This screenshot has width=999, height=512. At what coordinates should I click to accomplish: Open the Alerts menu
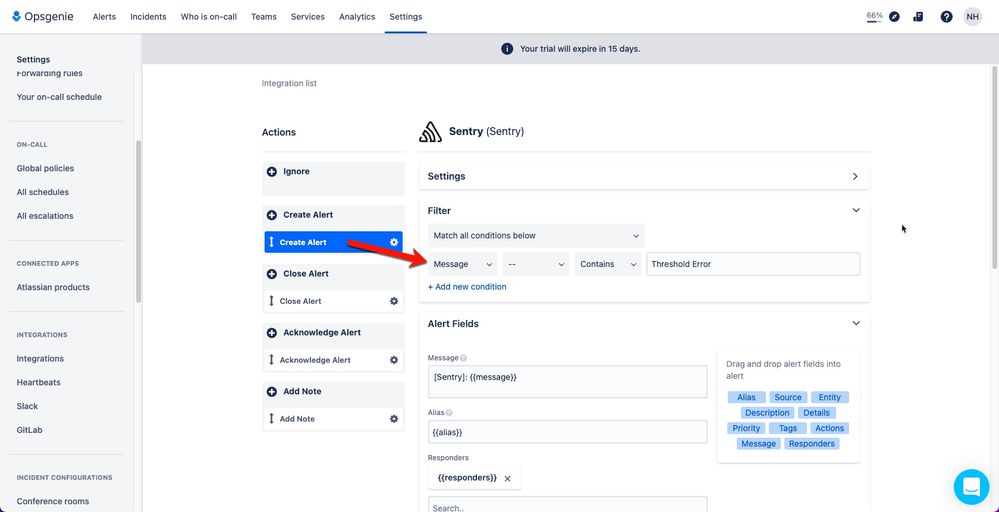click(104, 17)
